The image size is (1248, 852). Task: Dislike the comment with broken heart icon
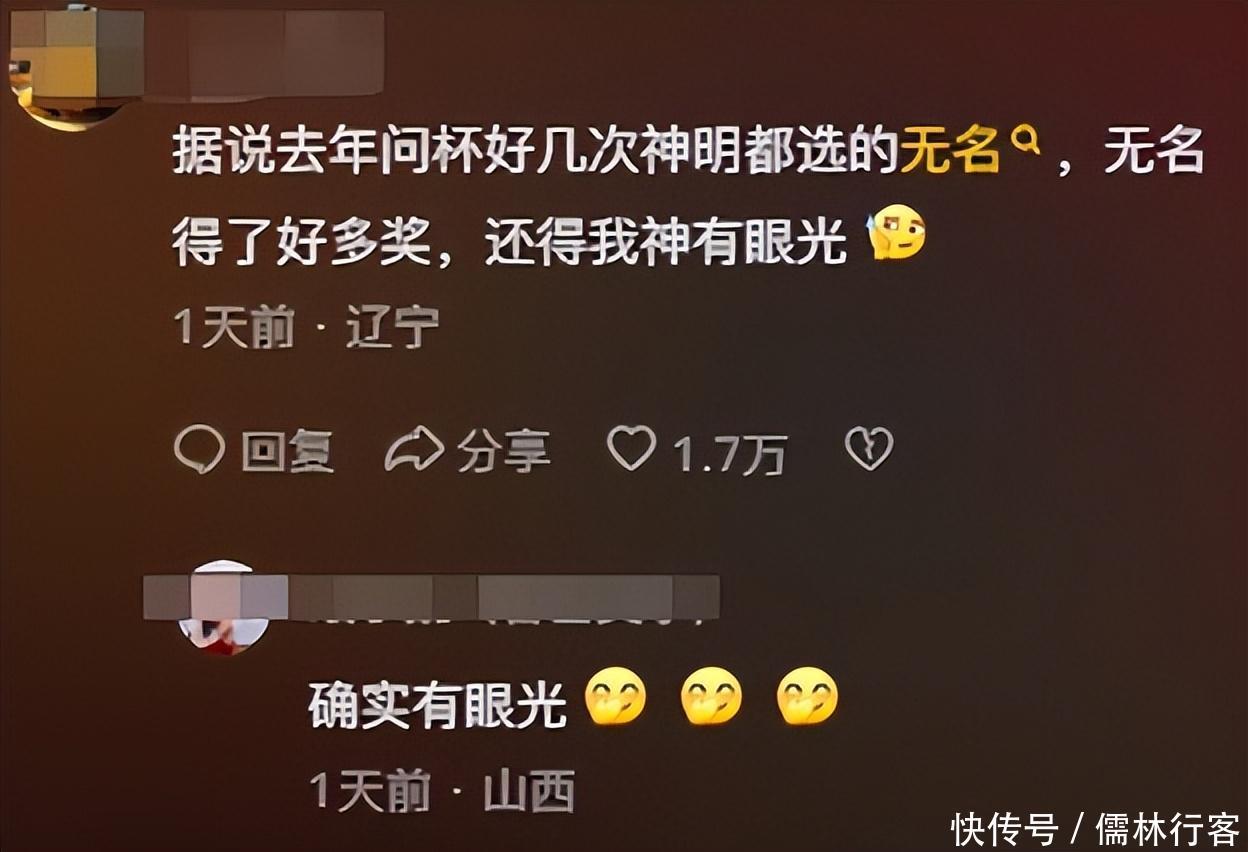click(x=869, y=449)
